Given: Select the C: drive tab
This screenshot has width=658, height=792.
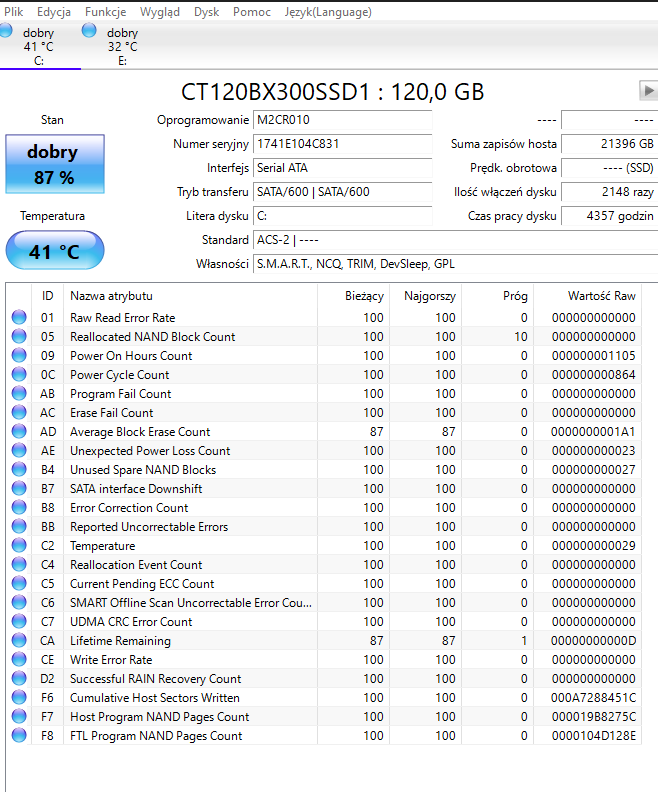Looking at the screenshot, I should pos(40,46).
